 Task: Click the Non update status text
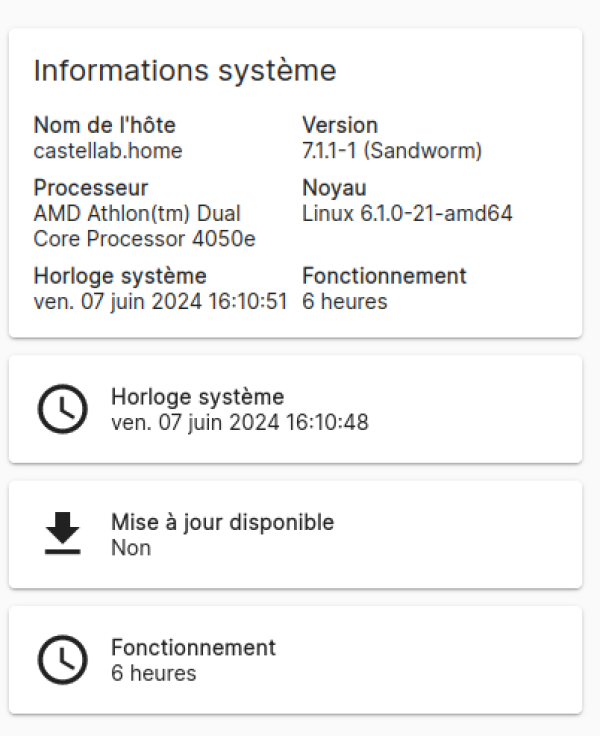point(131,548)
